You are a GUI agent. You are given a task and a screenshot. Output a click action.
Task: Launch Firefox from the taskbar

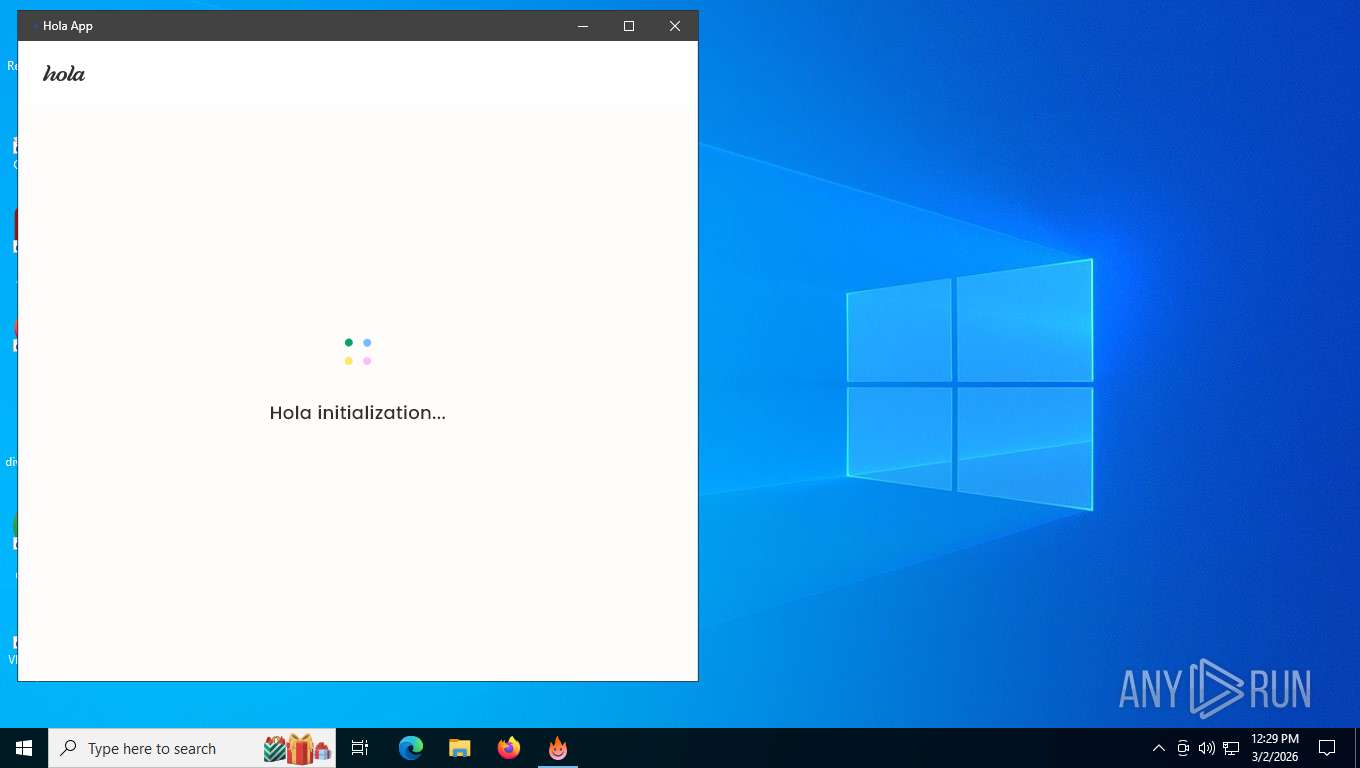click(x=509, y=748)
